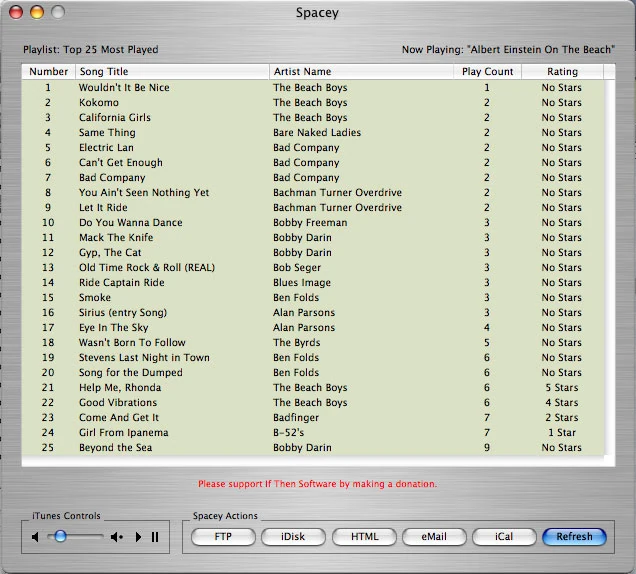Select the song "Smoke"
The height and width of the screenshot is (574, 636).
(95, 298)
